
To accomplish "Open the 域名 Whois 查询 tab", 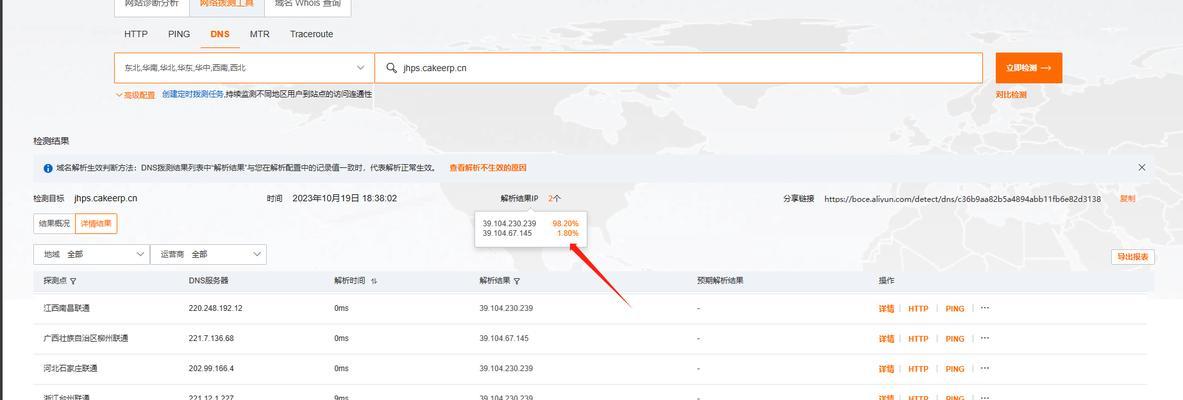I will point(308,4).
